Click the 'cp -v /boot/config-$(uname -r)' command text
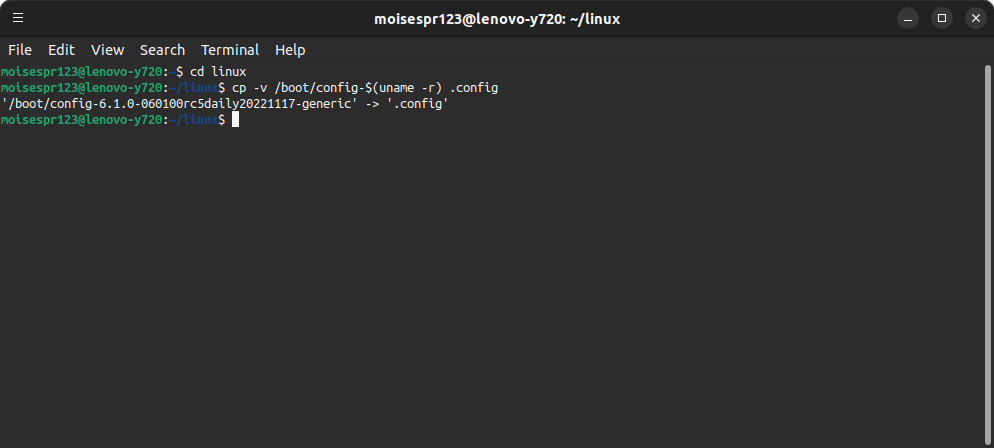 click(x=337, y=87)
